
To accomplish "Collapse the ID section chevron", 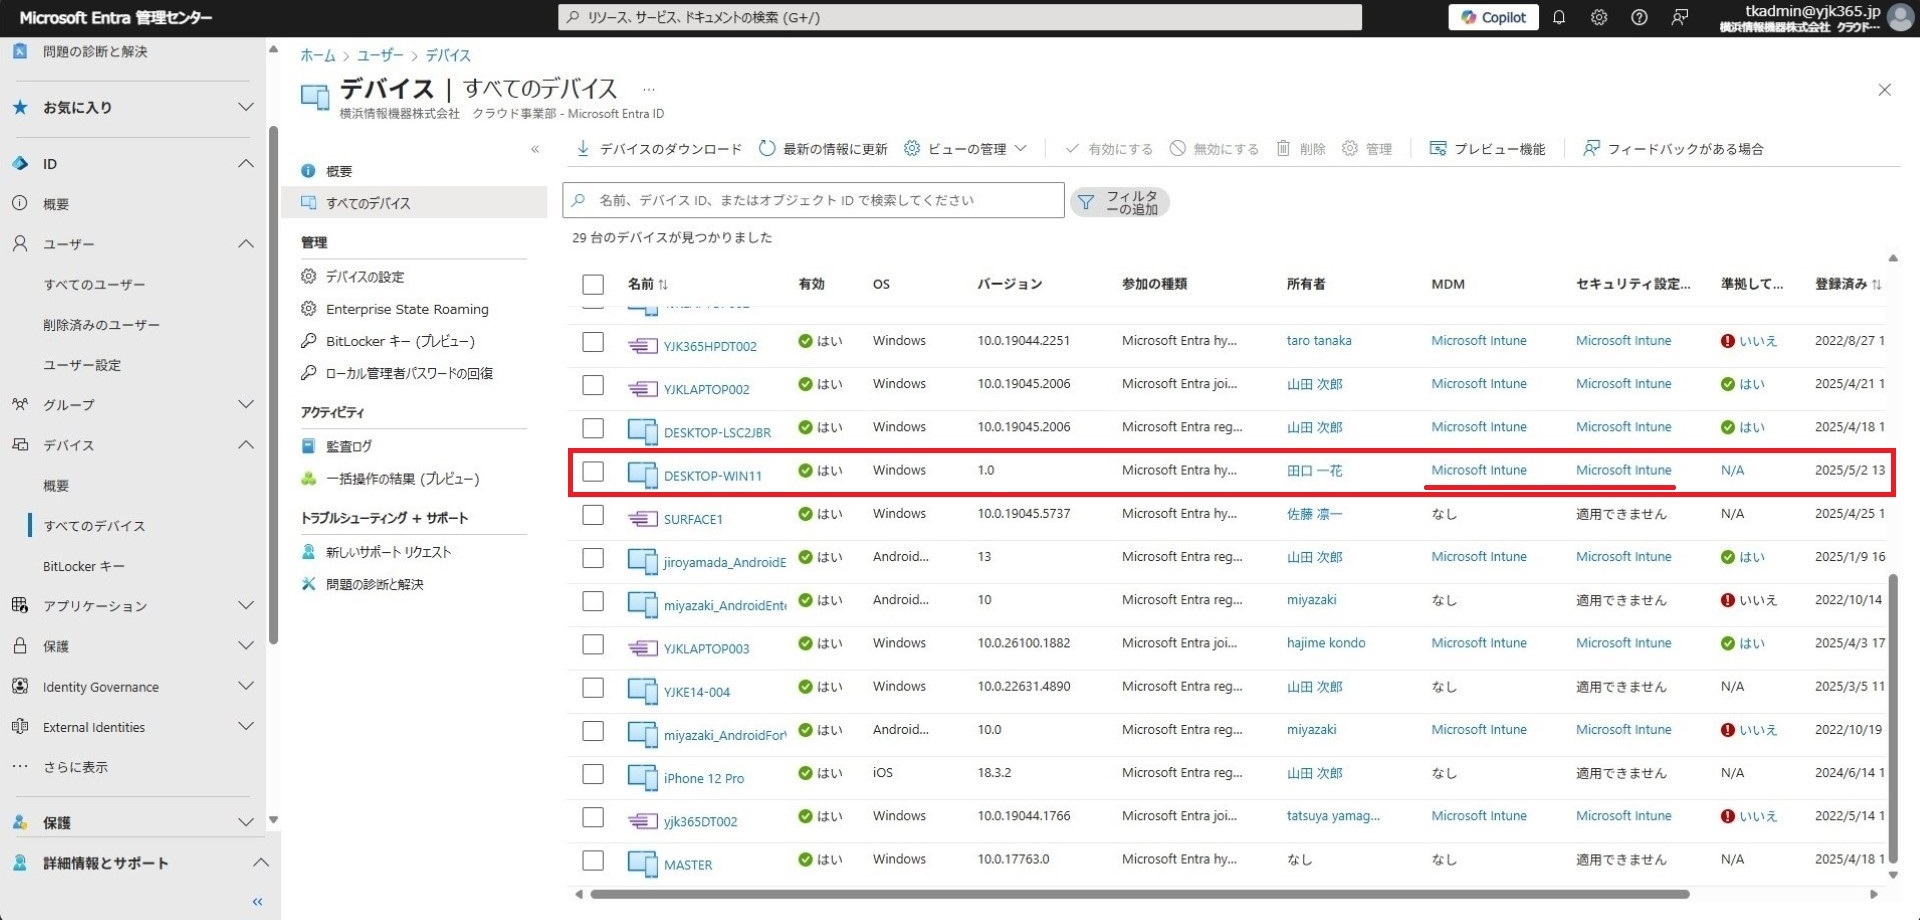I will [x=246, y=163].
